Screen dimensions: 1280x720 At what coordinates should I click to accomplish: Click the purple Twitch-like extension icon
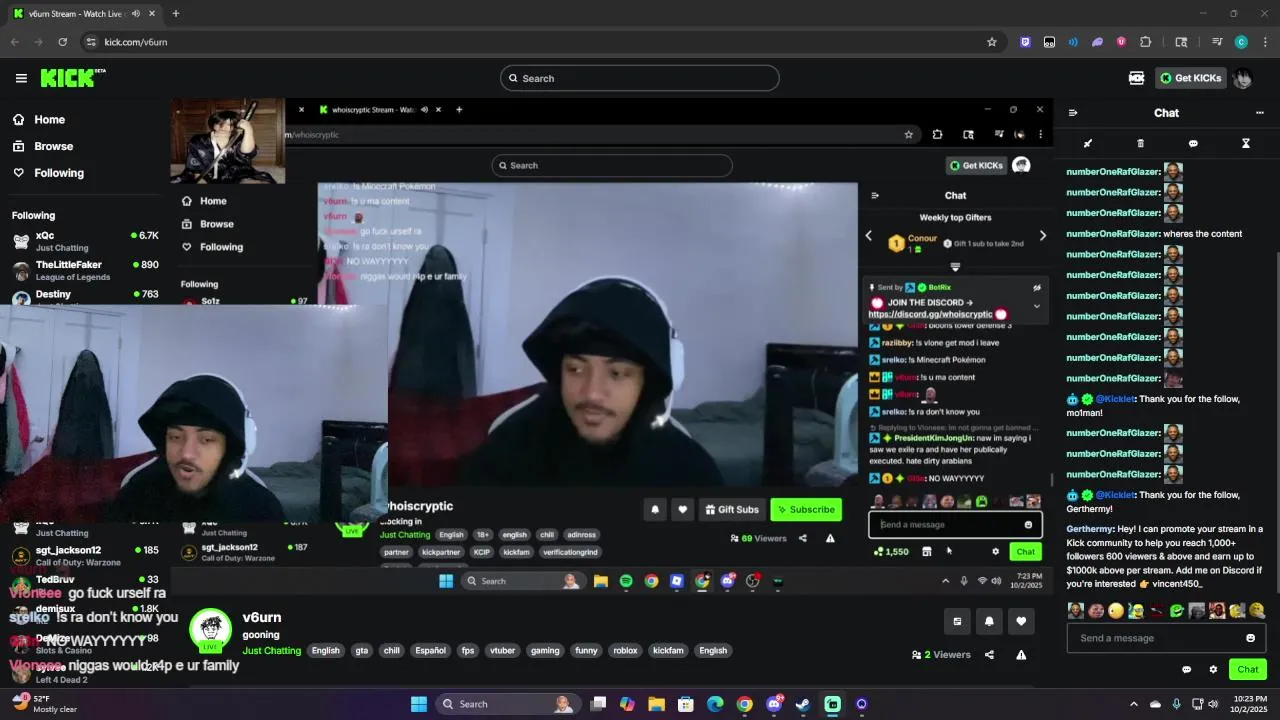point(1025,42)
